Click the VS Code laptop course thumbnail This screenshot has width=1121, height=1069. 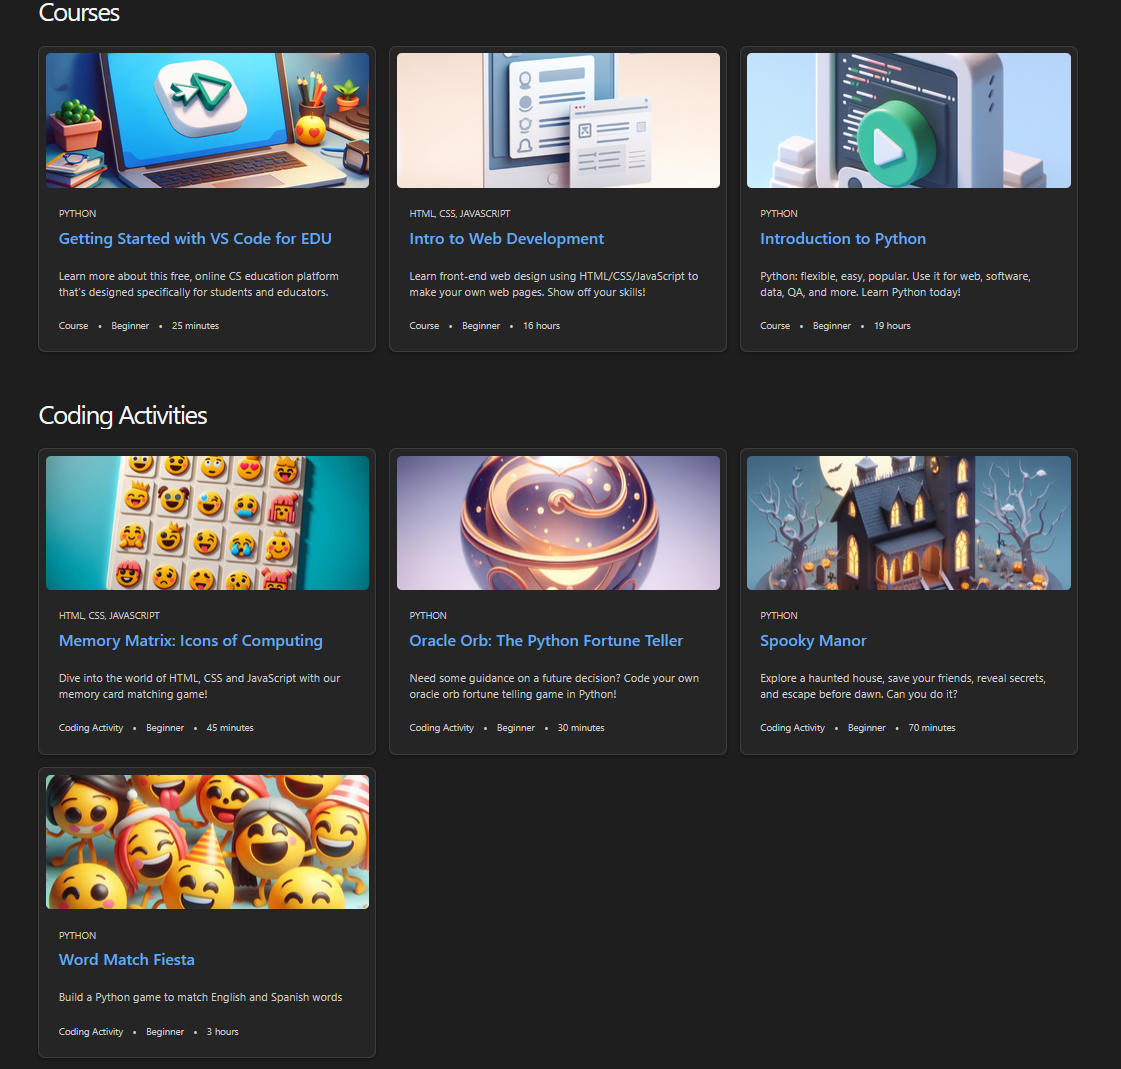tap(206, 120)
